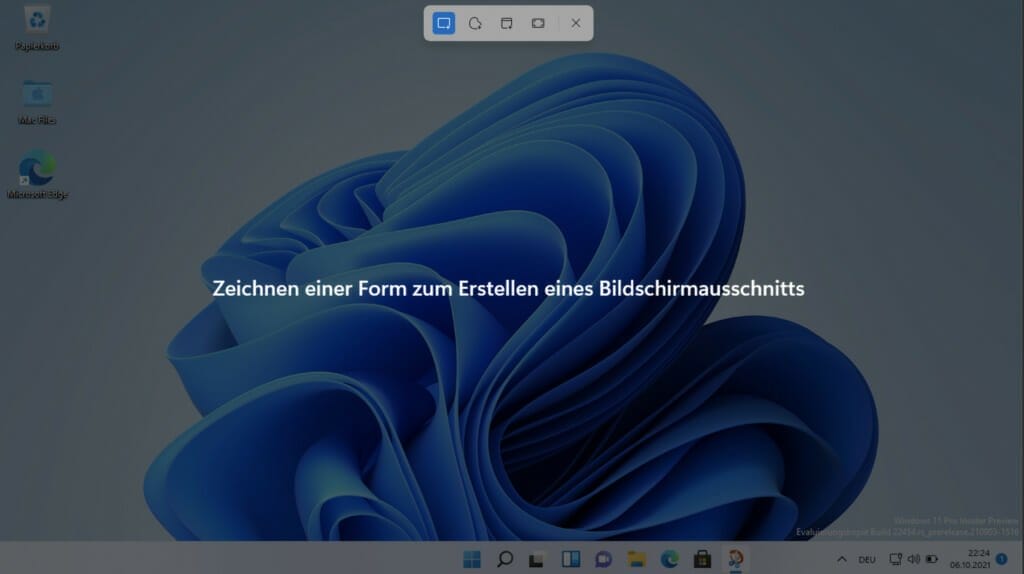The image size is (1024, 574).
Task: Open the Mac Files folder icon
Action: [x=37, y=103]
